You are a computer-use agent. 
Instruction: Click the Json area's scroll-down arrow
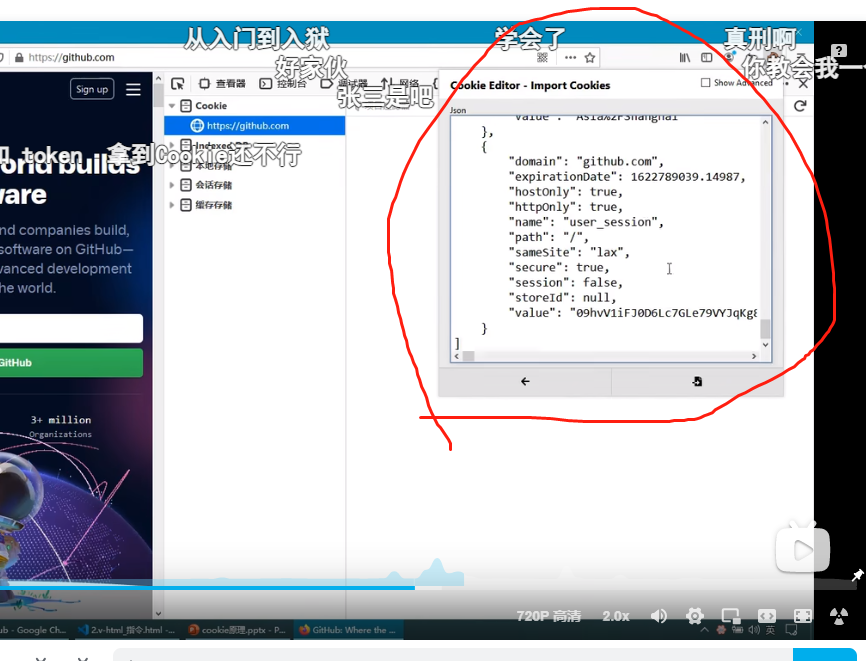(x=765, y=345)
